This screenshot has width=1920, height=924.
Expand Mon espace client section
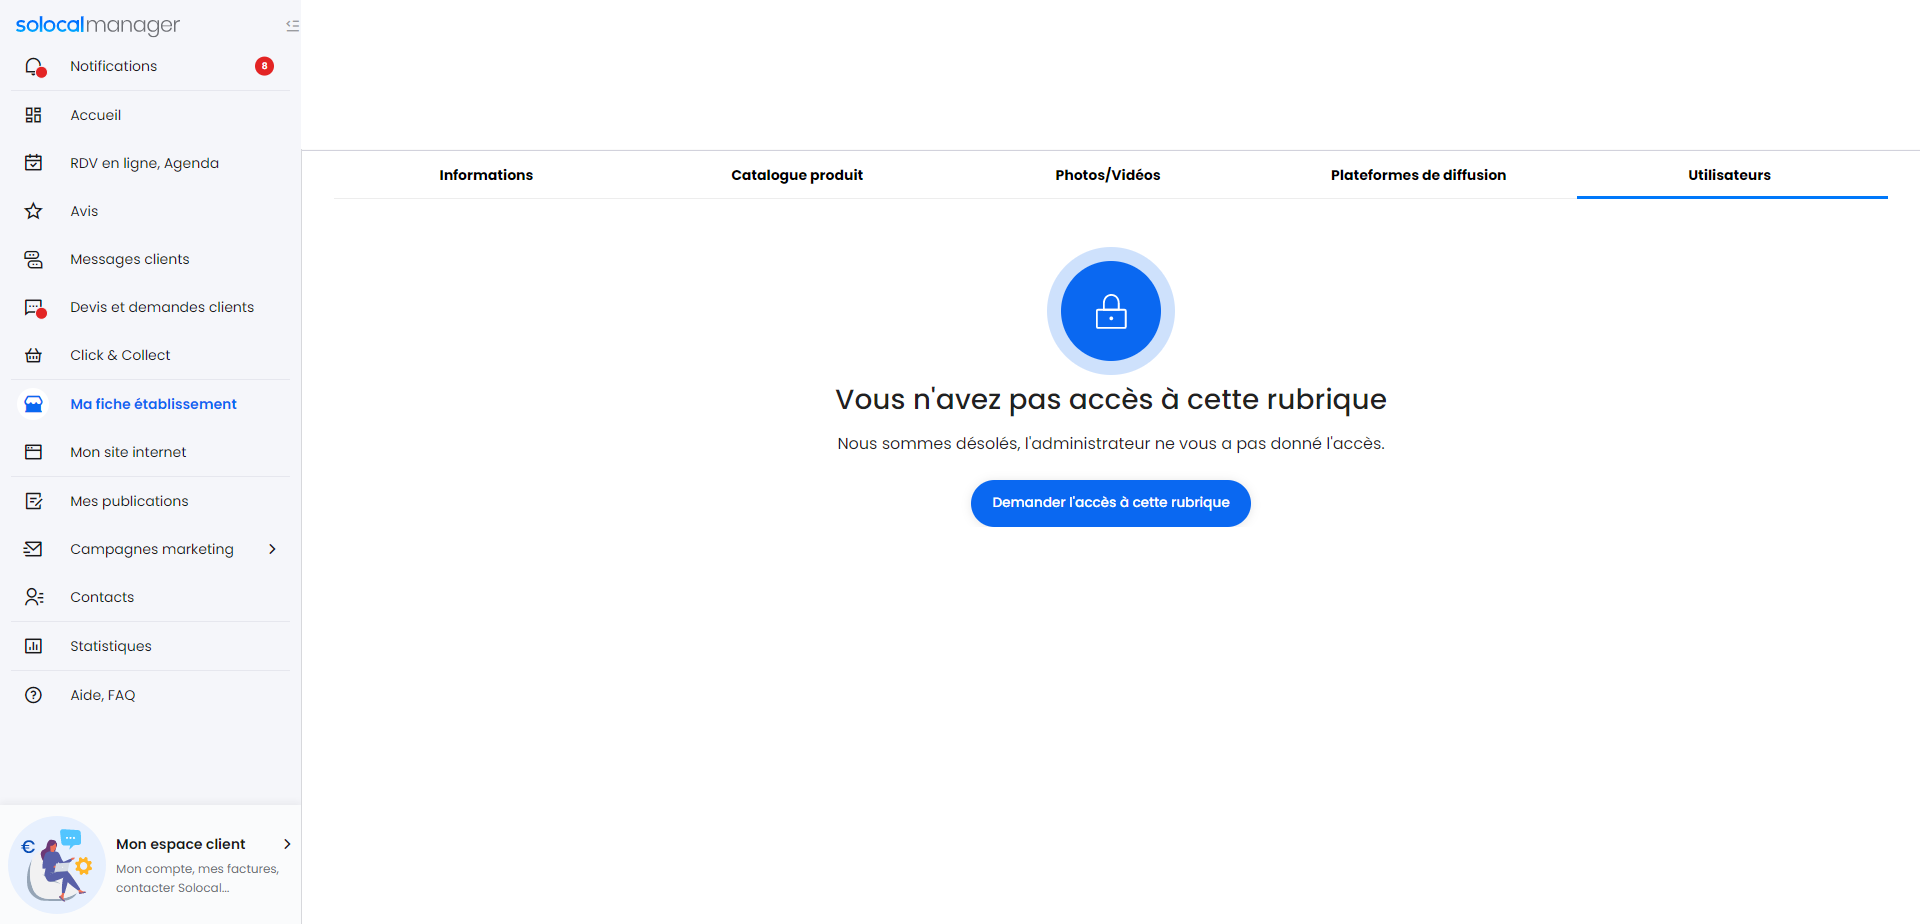pos(288,843)
